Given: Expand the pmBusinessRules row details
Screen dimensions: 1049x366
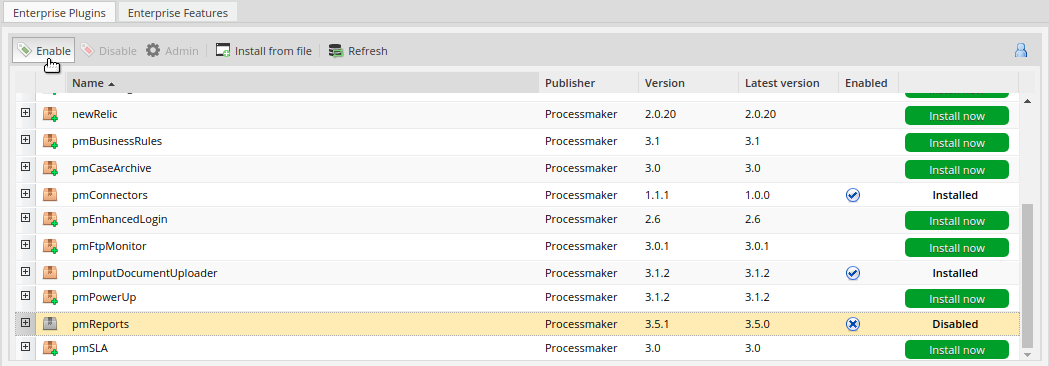Looking at the screenshot, I should point(25,140).
